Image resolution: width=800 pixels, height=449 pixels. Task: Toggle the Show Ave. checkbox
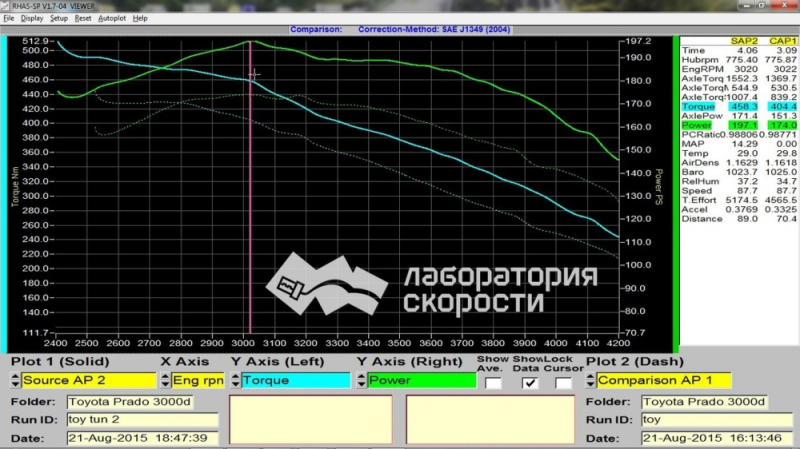[493, 383]
